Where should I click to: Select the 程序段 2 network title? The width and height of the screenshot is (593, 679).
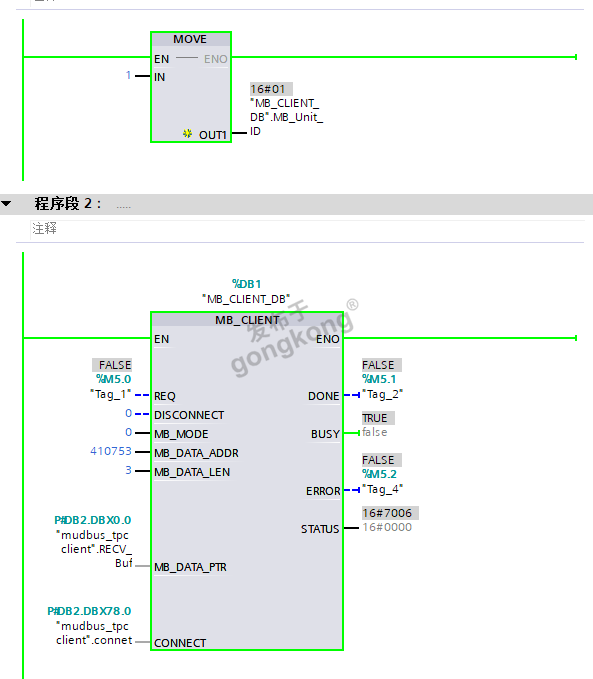pos(68,204)
